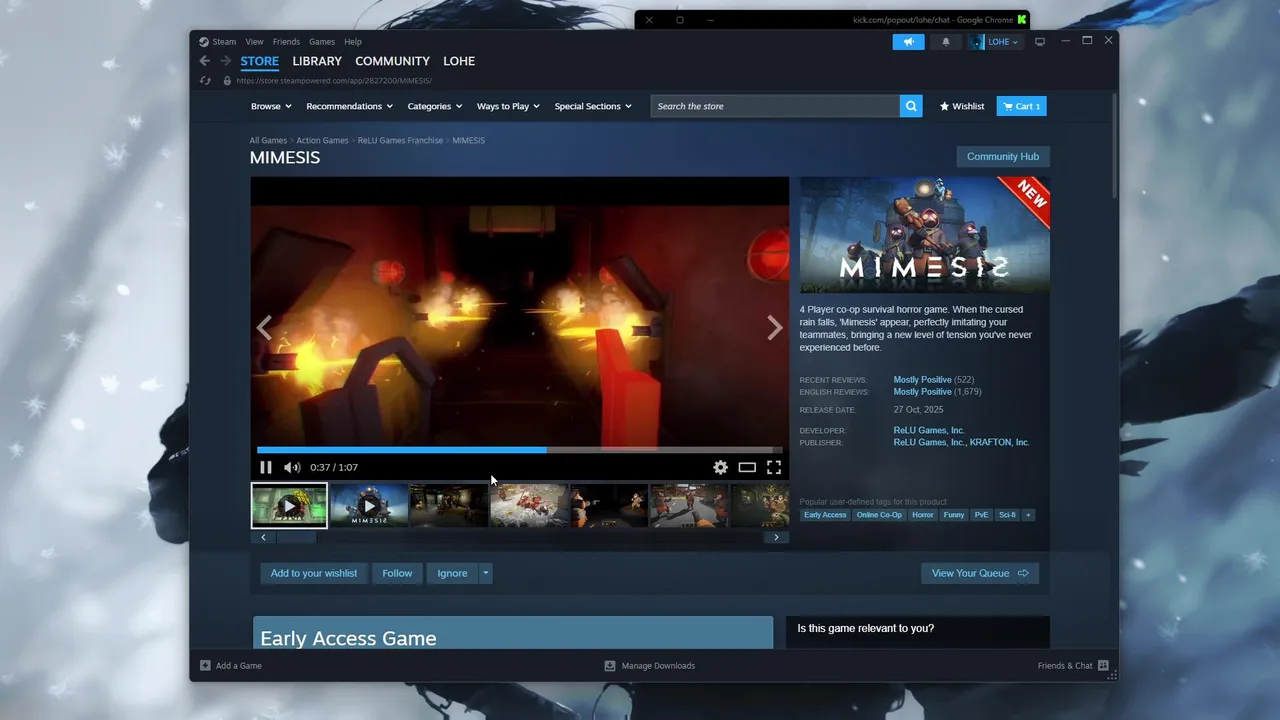Open Manage Downloads

pos(650,665)
